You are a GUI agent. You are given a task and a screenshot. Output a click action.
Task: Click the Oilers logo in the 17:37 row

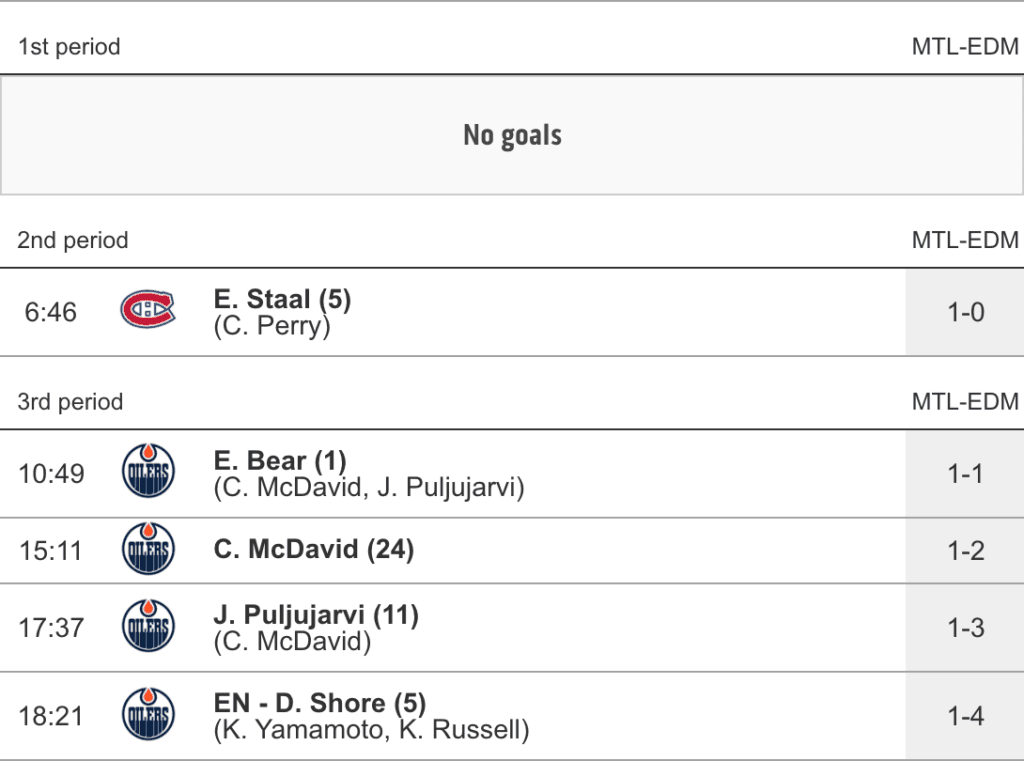147,627
